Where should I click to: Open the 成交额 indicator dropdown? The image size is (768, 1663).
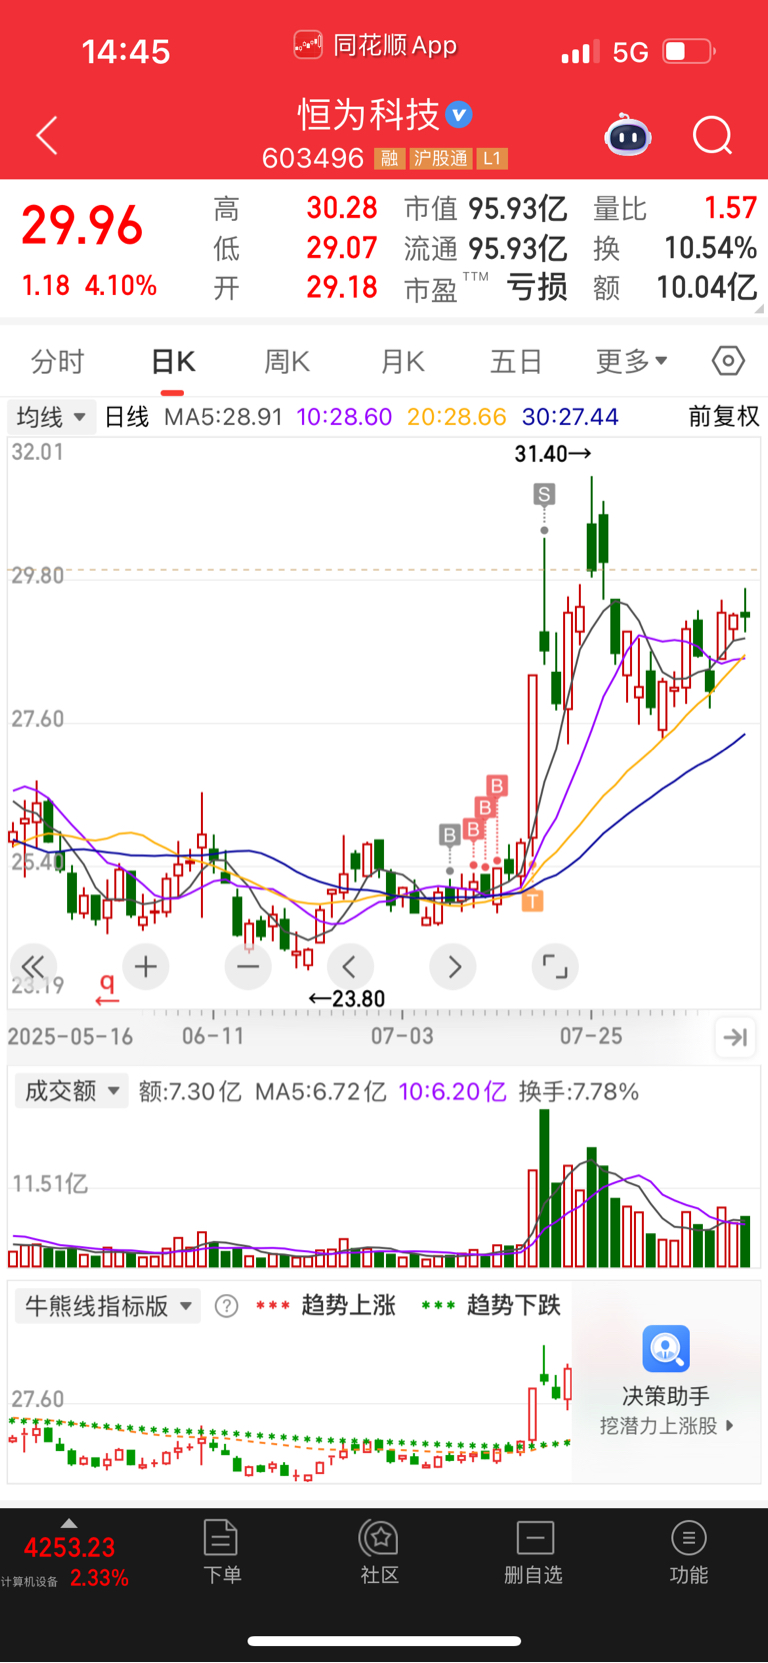tap(71, 1091)
